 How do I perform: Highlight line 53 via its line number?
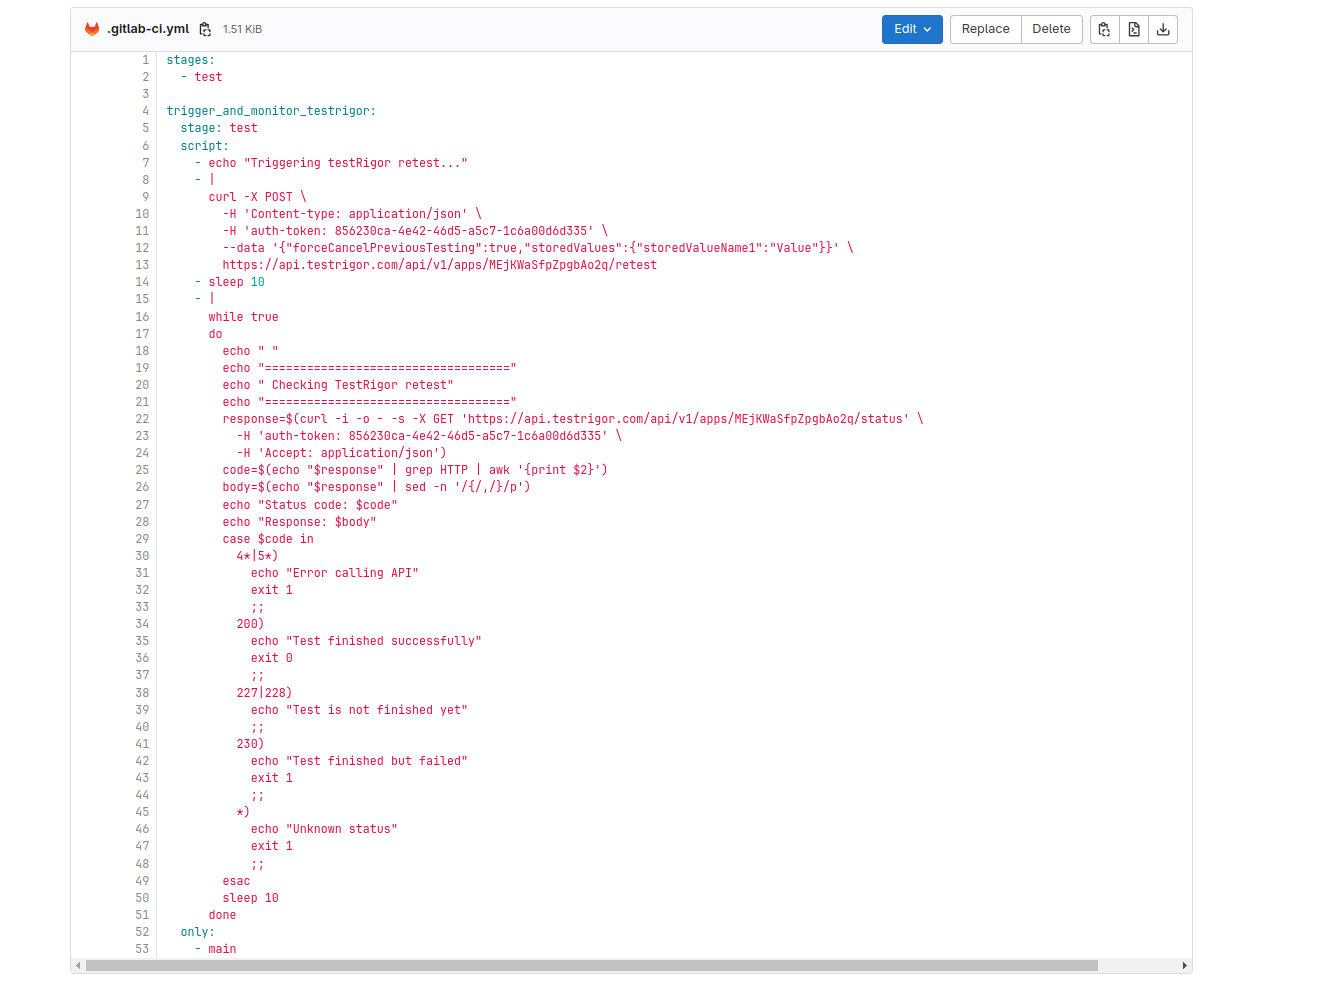(x=142, y=949)
